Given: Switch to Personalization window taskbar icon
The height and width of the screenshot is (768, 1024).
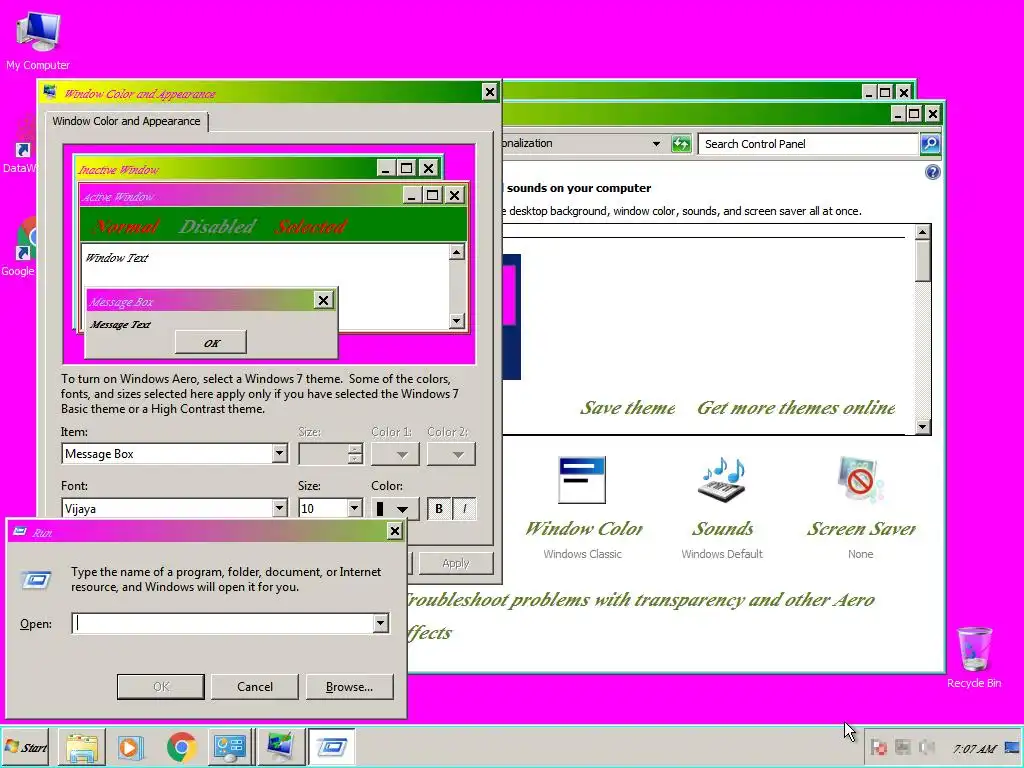Looking at the screenshot, I should 281,747.
